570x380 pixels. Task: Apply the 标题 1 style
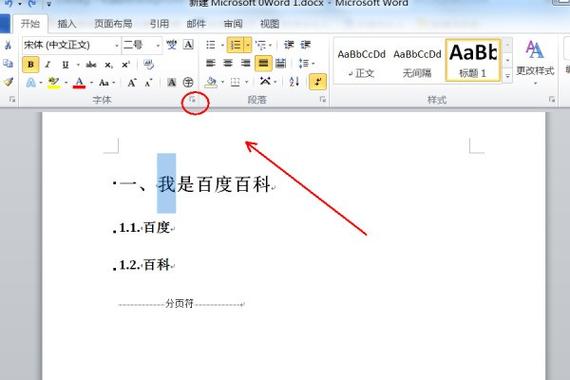(x=473, y=61)
